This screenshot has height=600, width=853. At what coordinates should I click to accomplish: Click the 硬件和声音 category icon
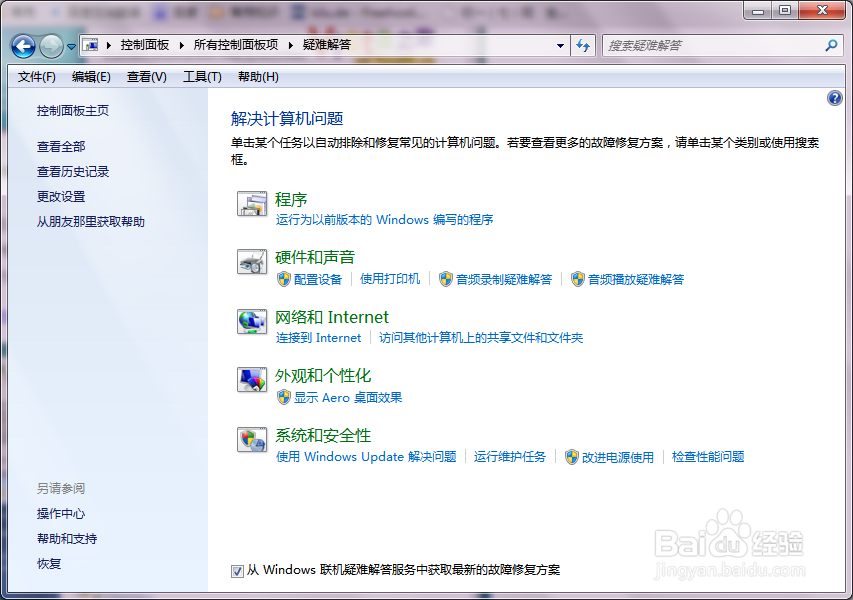252,262
